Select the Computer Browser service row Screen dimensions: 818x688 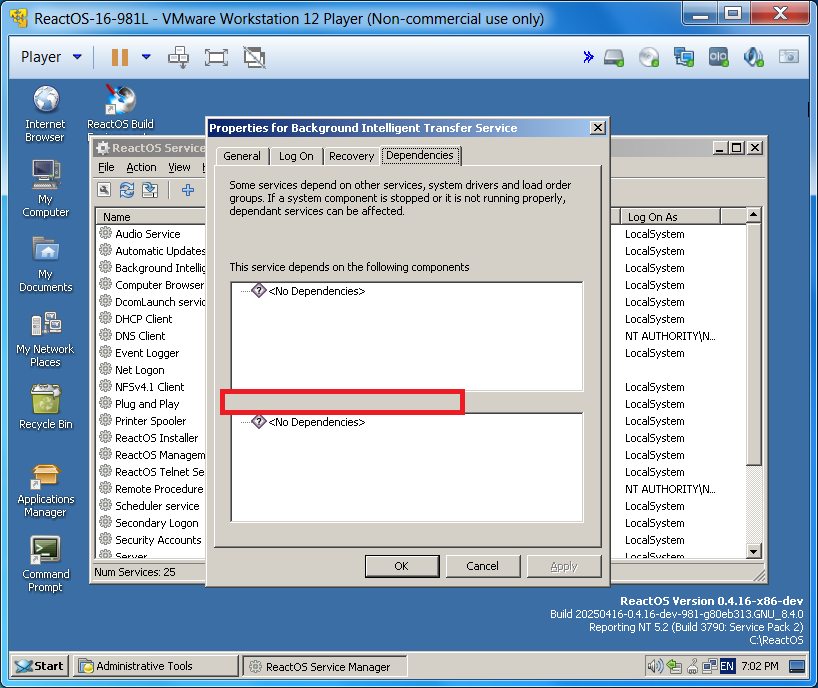coord(151,285)
